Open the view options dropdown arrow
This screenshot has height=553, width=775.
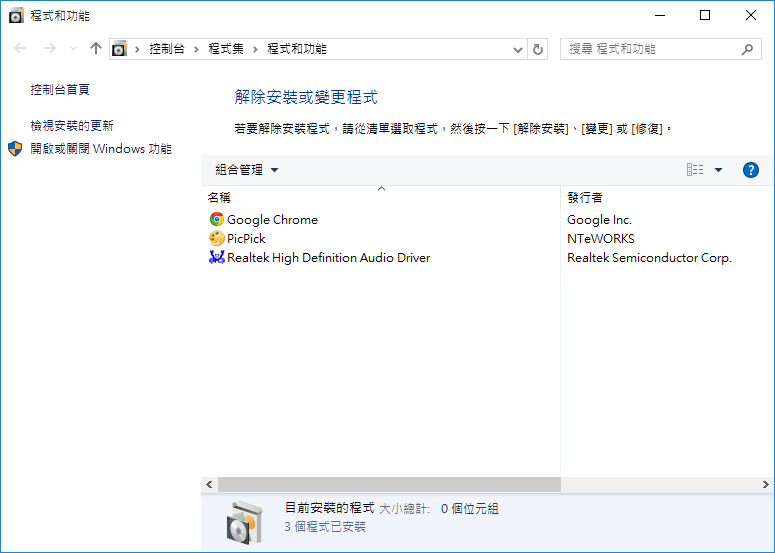click(718, 170)
